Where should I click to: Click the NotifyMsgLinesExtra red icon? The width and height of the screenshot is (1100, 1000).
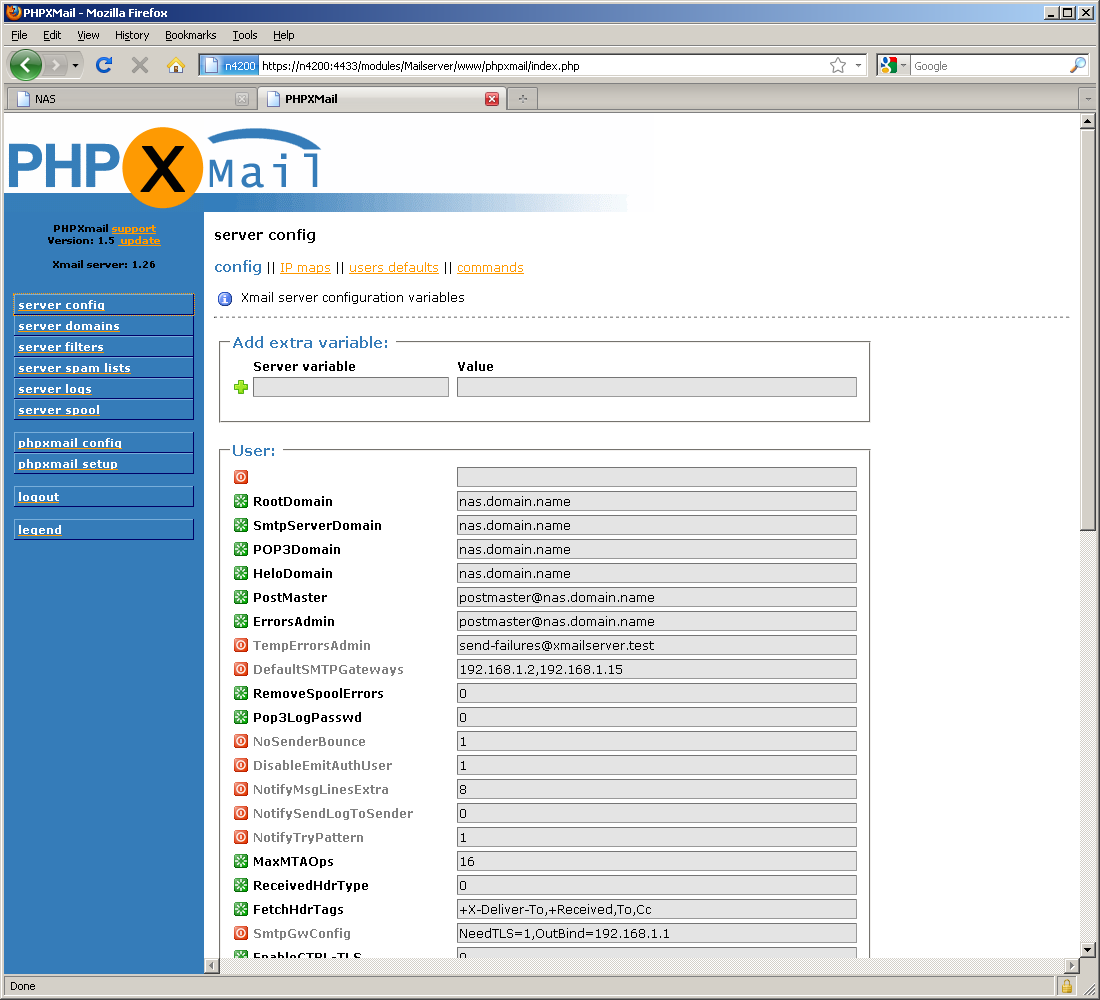241,789
